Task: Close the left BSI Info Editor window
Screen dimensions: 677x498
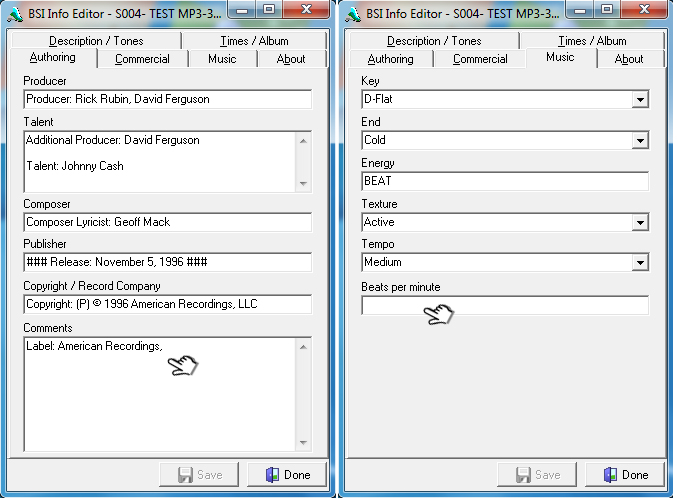Action: coord(306,10)
